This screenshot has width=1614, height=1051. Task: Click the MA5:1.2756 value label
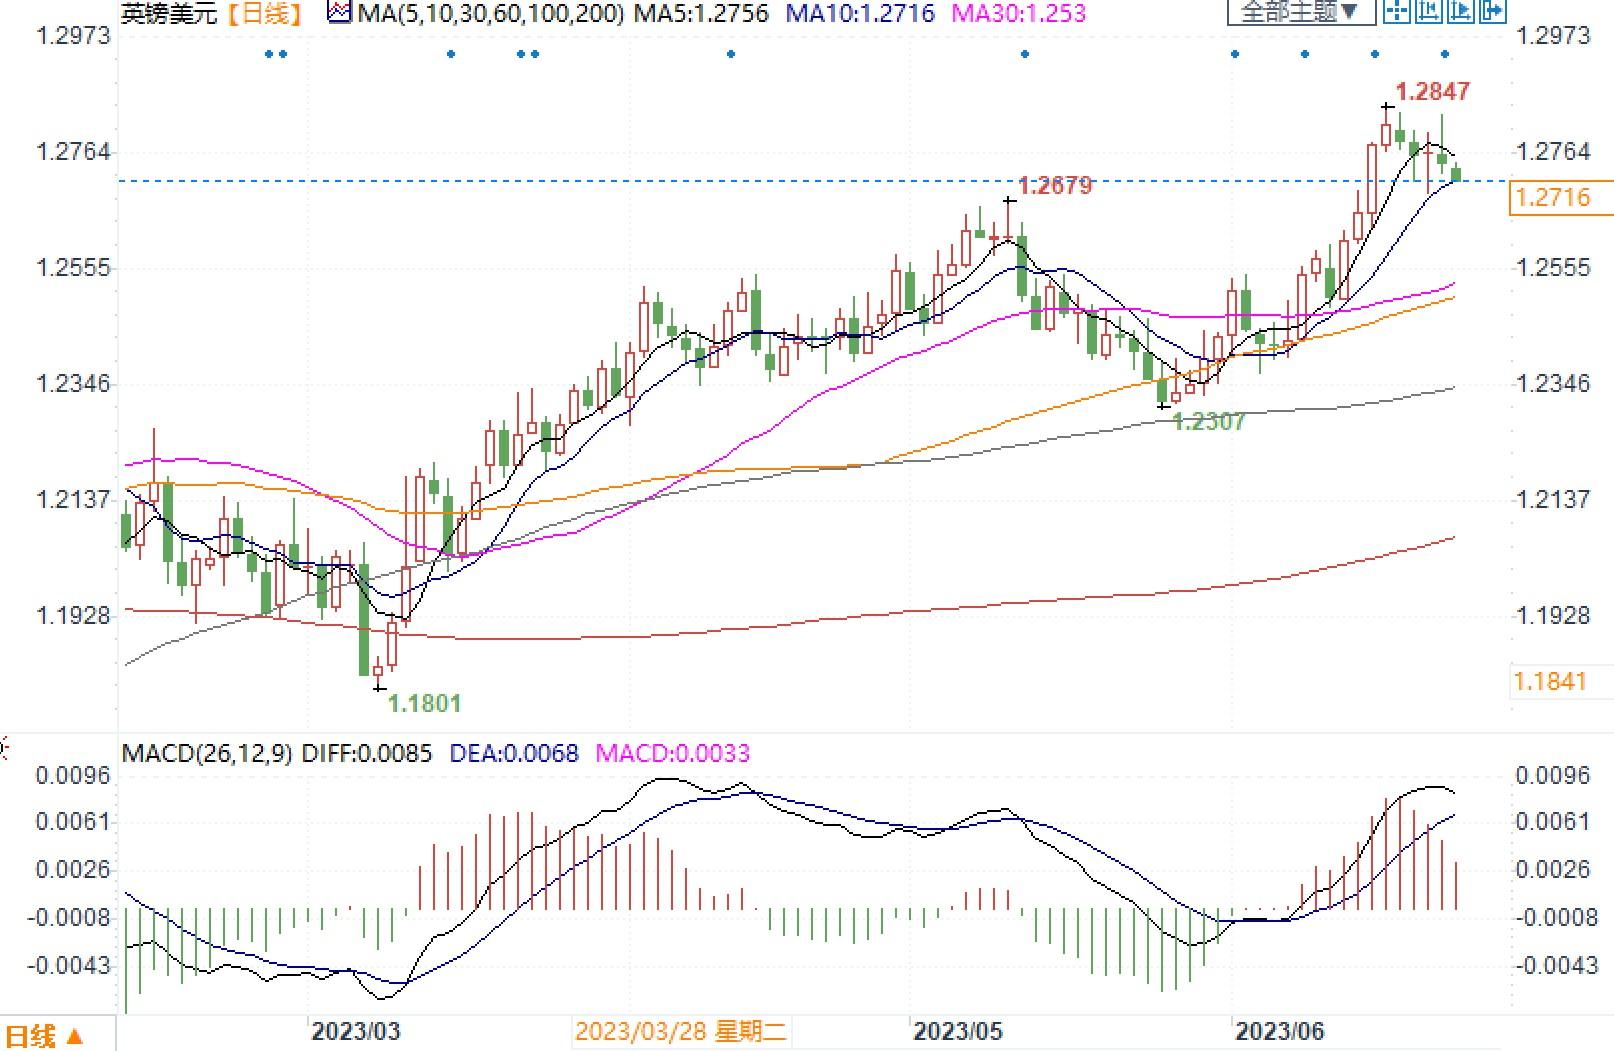click(x=701, y=13)
